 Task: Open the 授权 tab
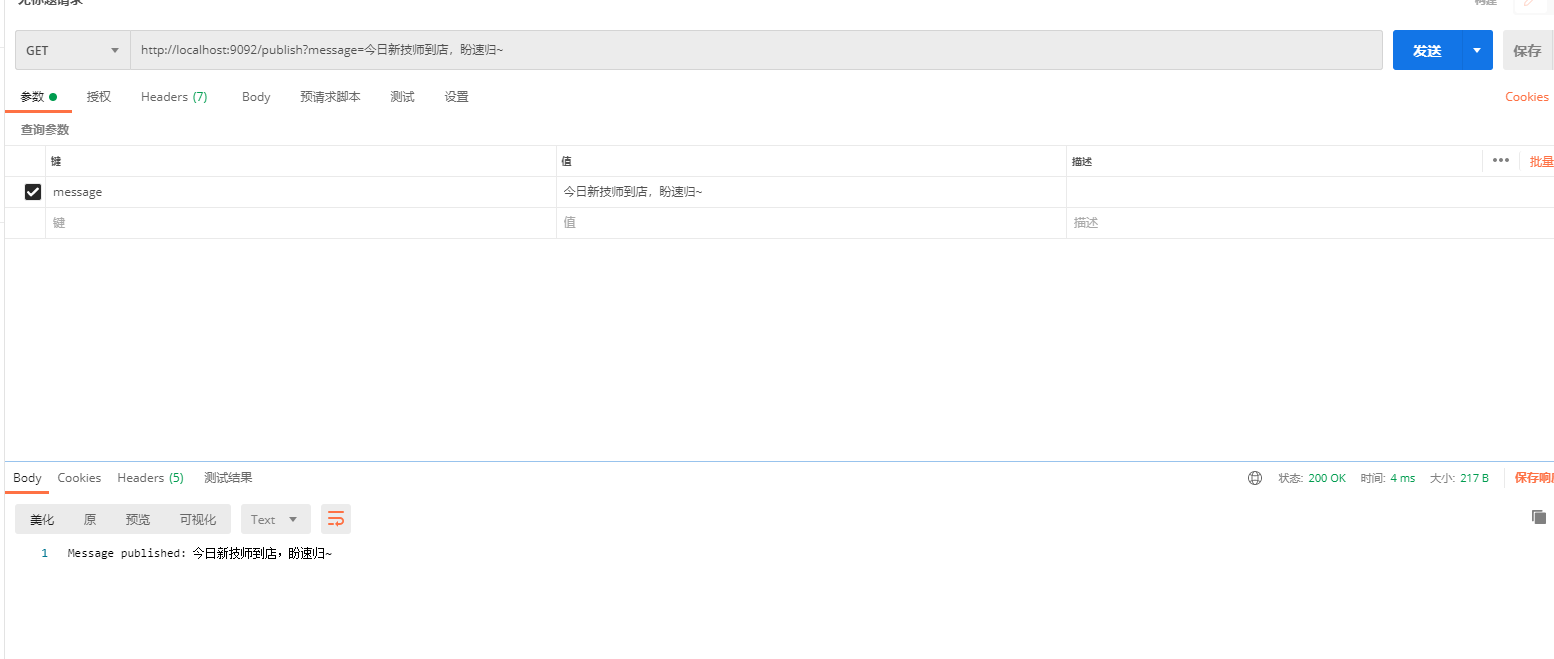pos(99,97)
